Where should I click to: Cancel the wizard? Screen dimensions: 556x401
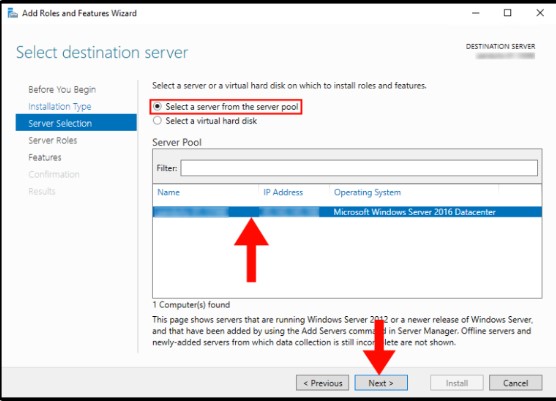(515, 383)
